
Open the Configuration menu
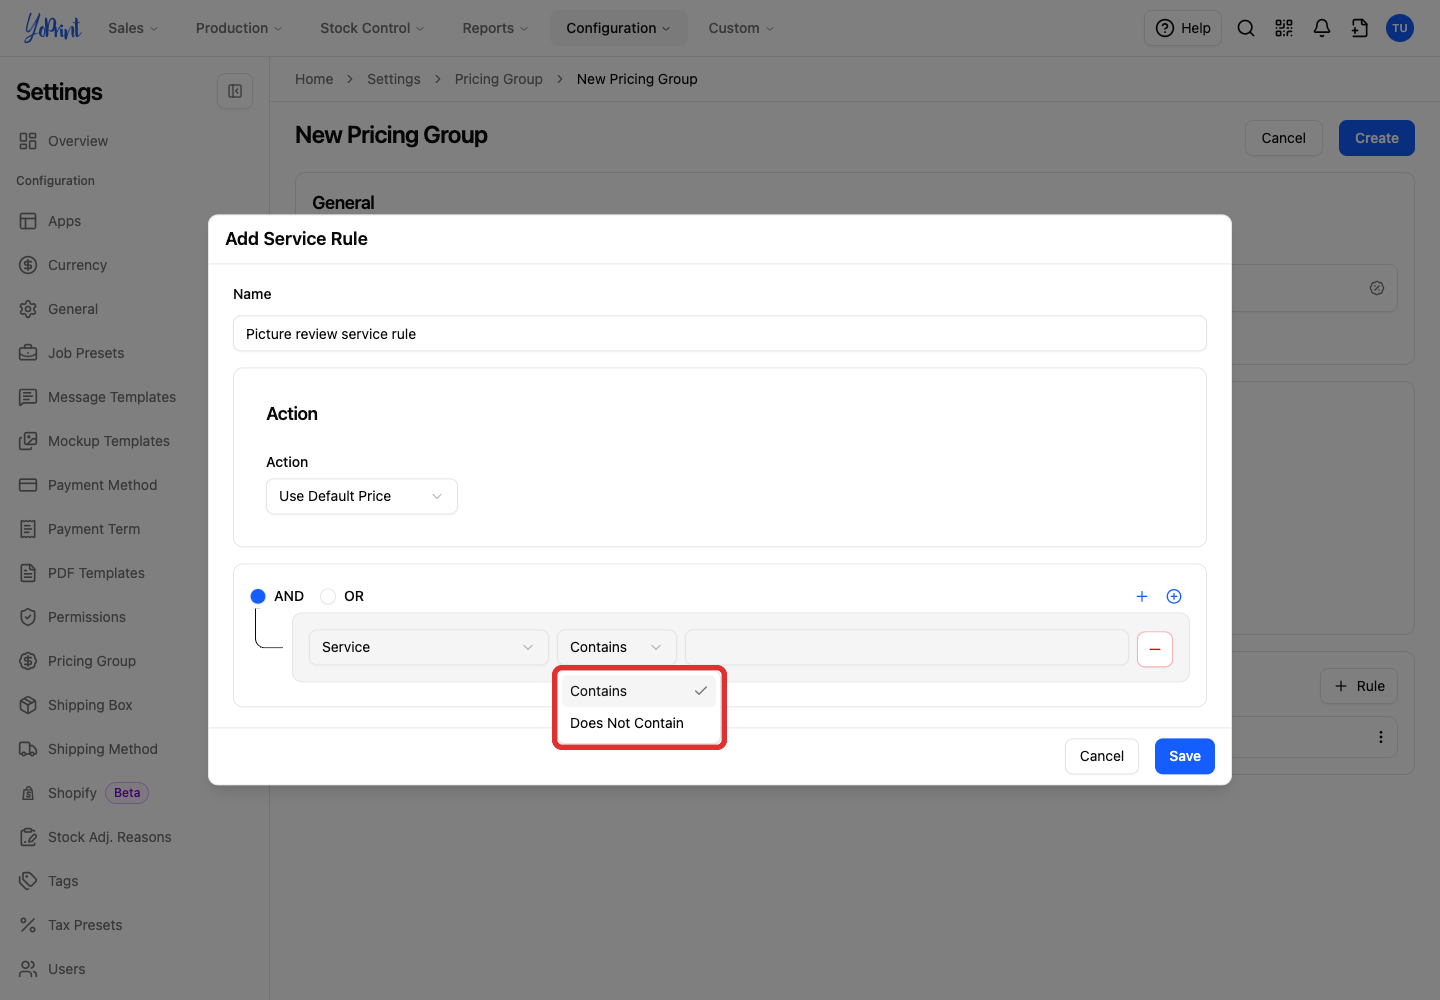(x=618, y=28)
